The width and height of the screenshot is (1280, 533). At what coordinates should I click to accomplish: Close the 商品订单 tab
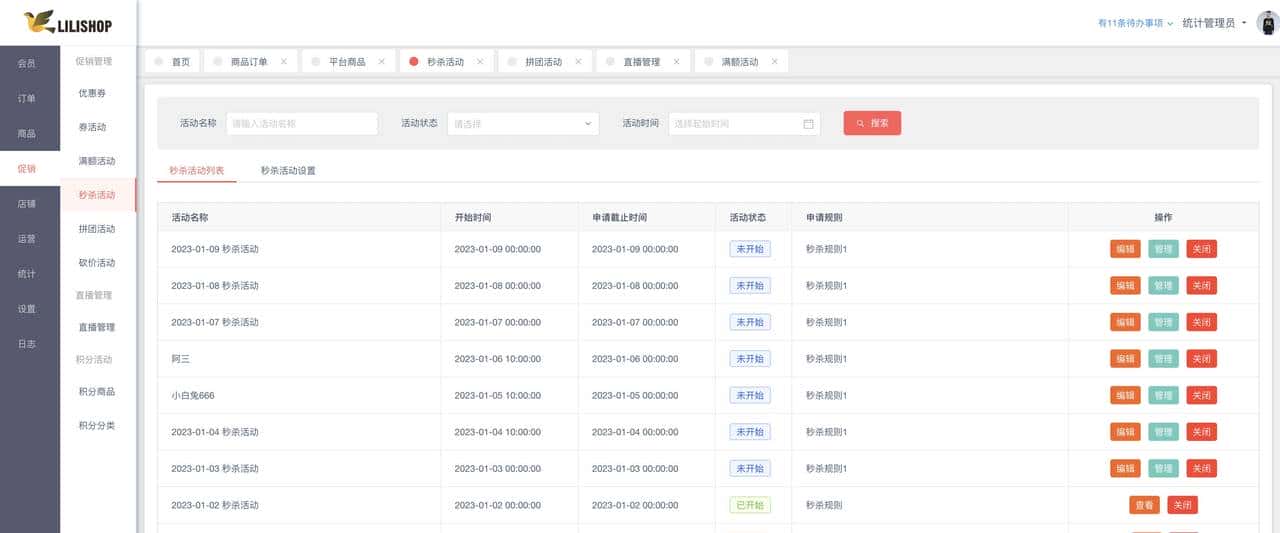click(283, 61)
